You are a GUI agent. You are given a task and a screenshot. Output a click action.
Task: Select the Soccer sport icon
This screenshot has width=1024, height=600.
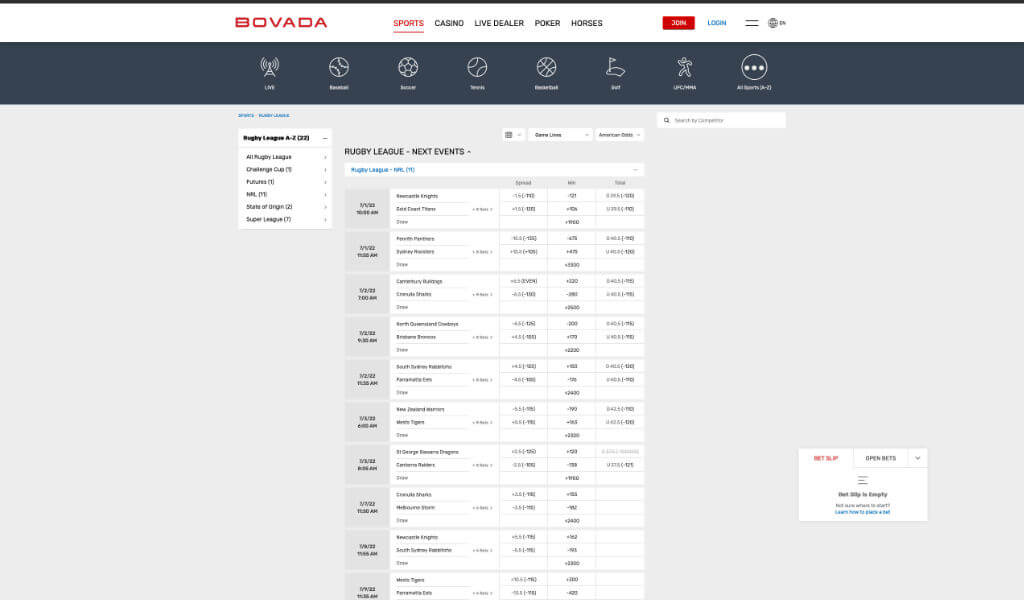(408, 67)
